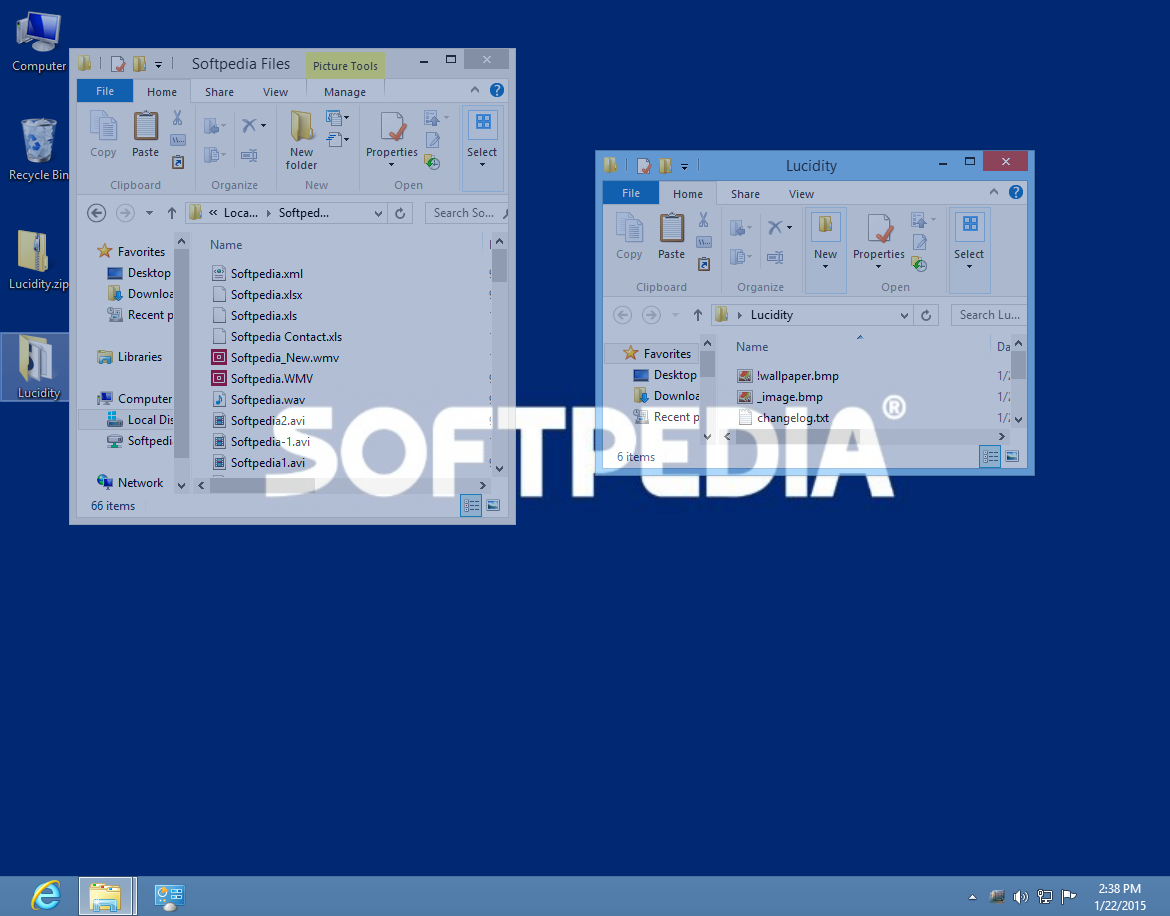This screenshot has height=916, width=1170.
Task: Collapse the ribbon in Softpedia Files window
Action: (475, 90)
